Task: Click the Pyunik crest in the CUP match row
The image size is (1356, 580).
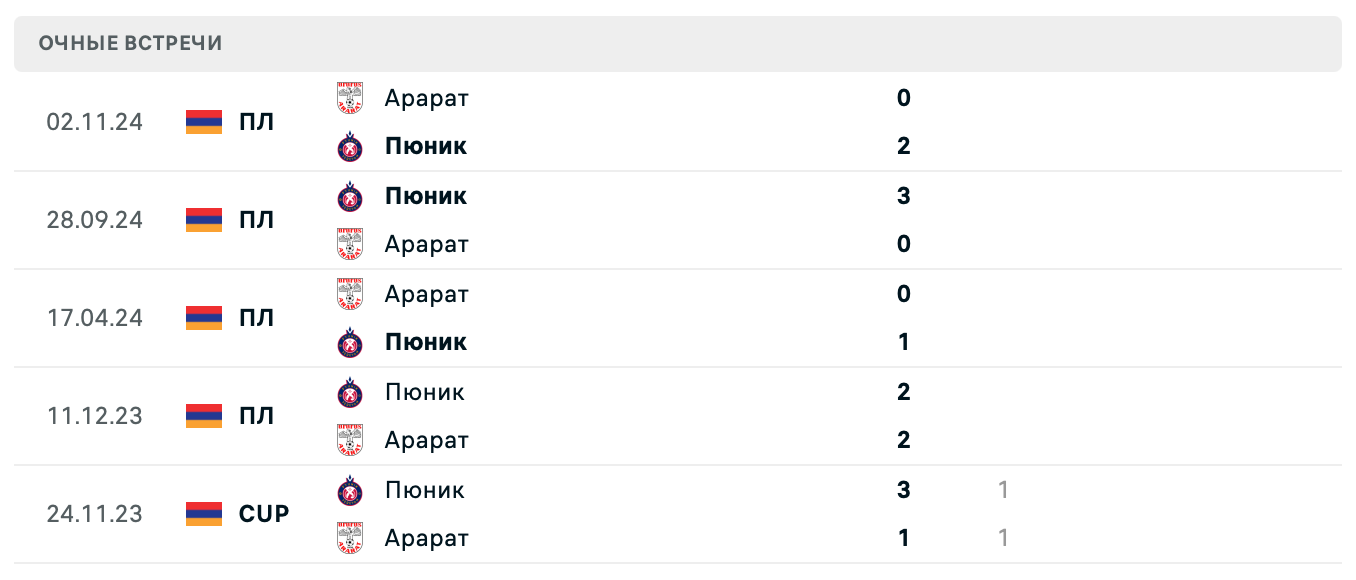Action: (x=349, y=490)
